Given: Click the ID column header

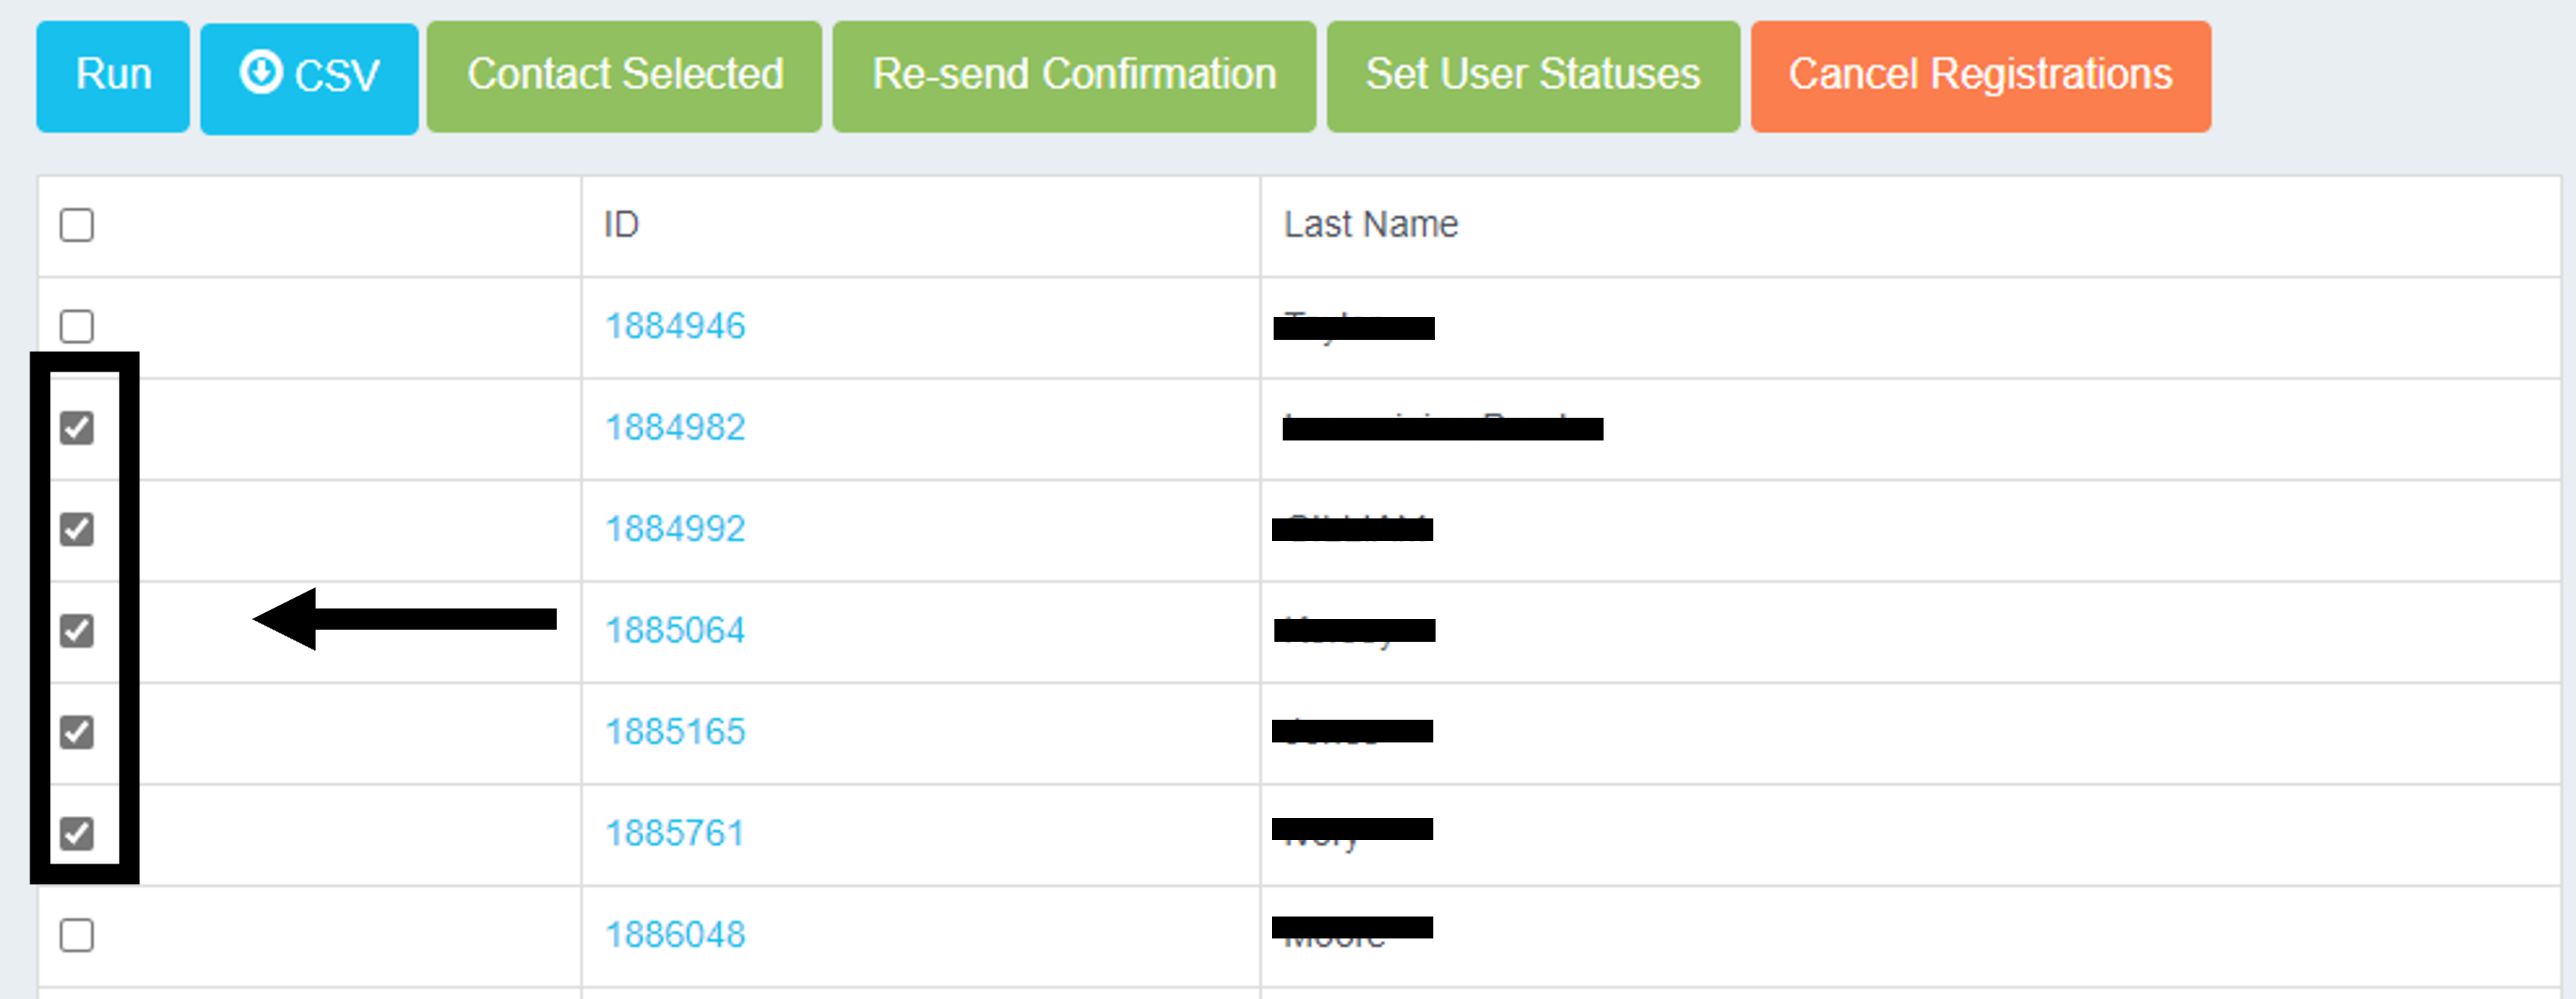Looking at the screenshot, I should (x=620, y=225).
